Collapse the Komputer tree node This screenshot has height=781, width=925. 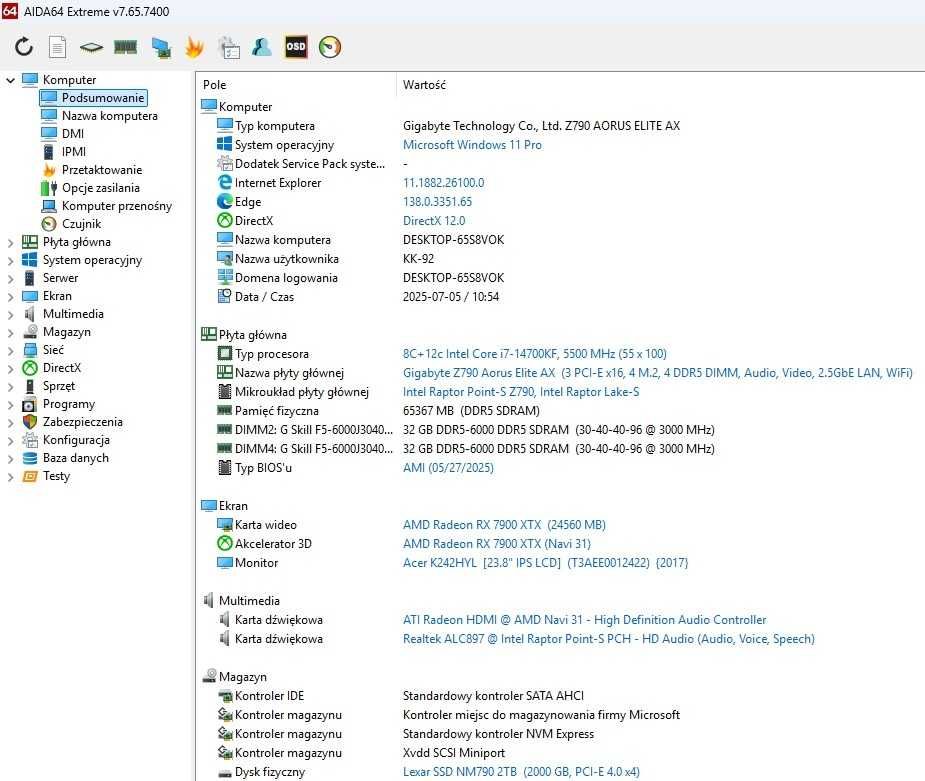pyautogui.click(x=10, y=80)
